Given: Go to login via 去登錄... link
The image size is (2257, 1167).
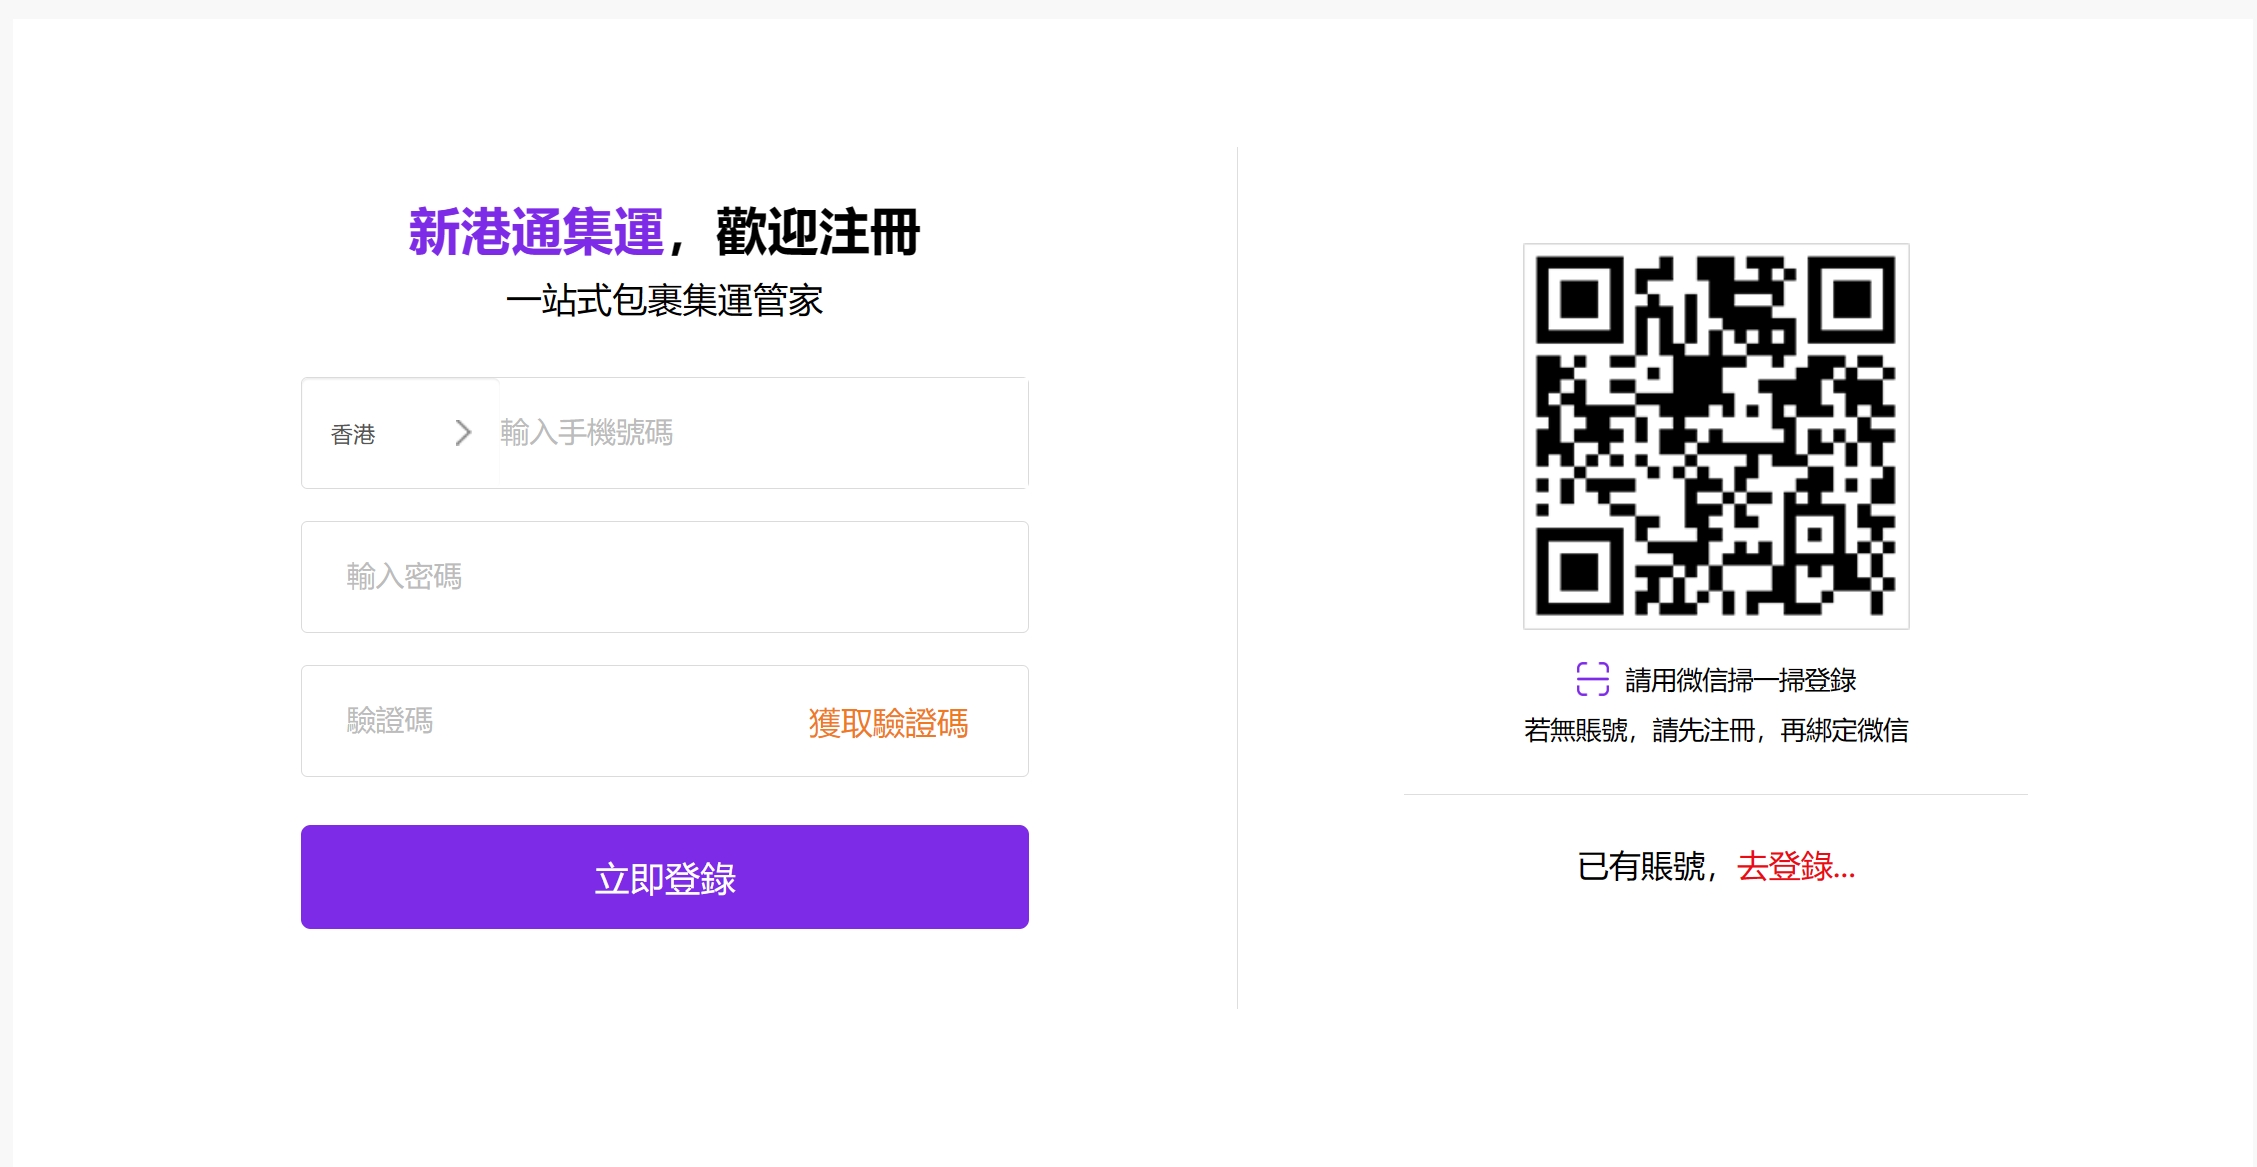Looking at the screenshot, I should click(1796, 866).
